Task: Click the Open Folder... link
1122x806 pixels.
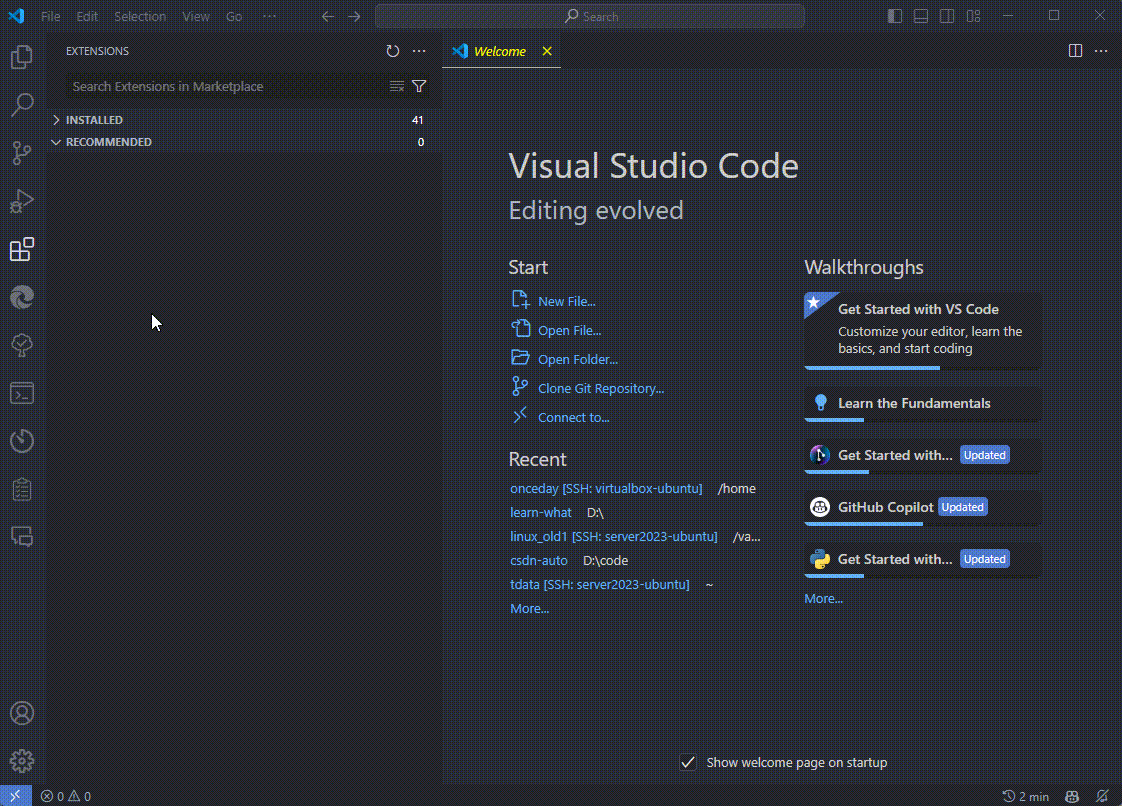Action: click(578, 359)
